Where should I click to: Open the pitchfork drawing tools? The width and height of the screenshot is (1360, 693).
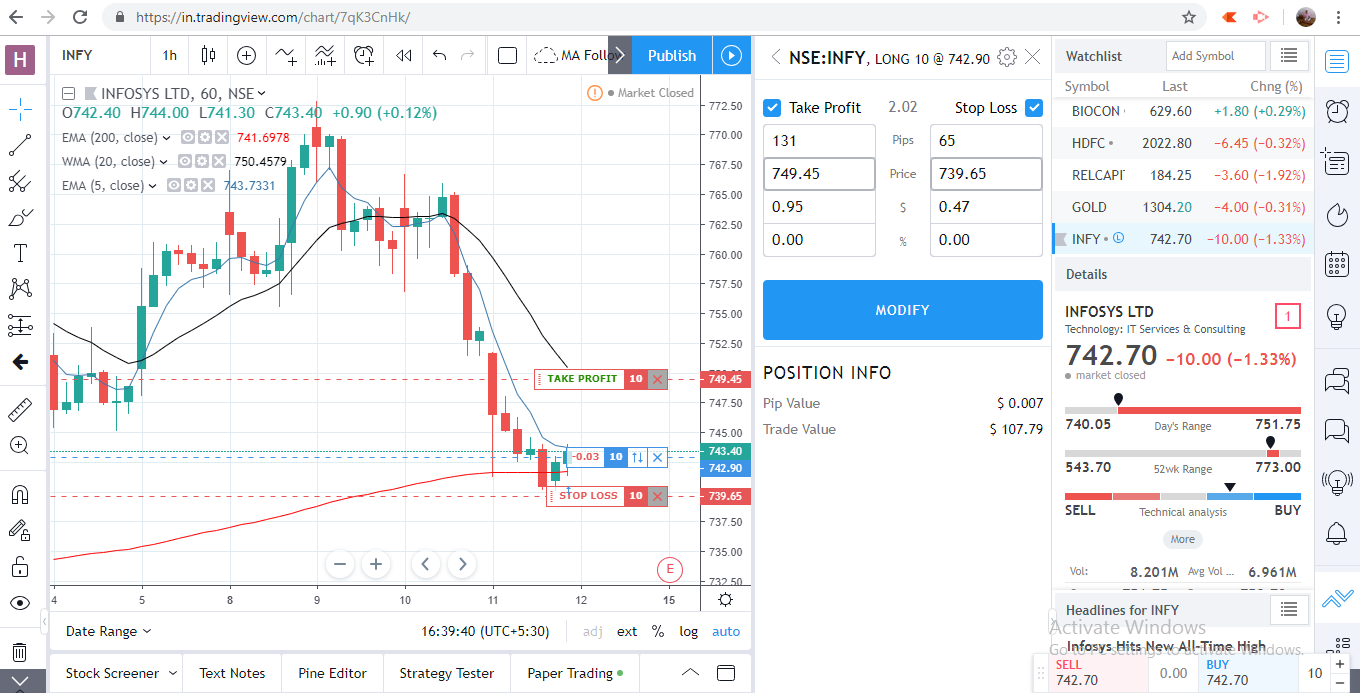19,182
